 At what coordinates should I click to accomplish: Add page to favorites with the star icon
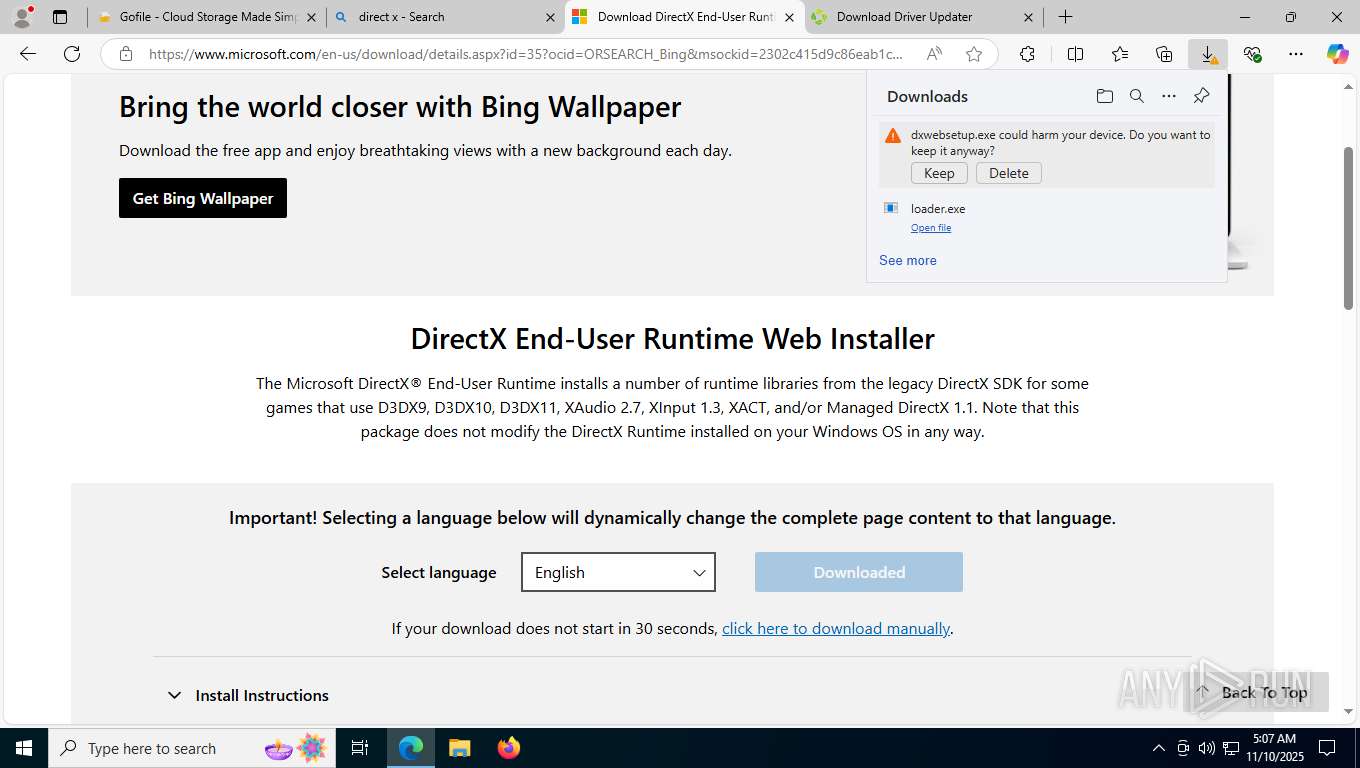point(974,54)
